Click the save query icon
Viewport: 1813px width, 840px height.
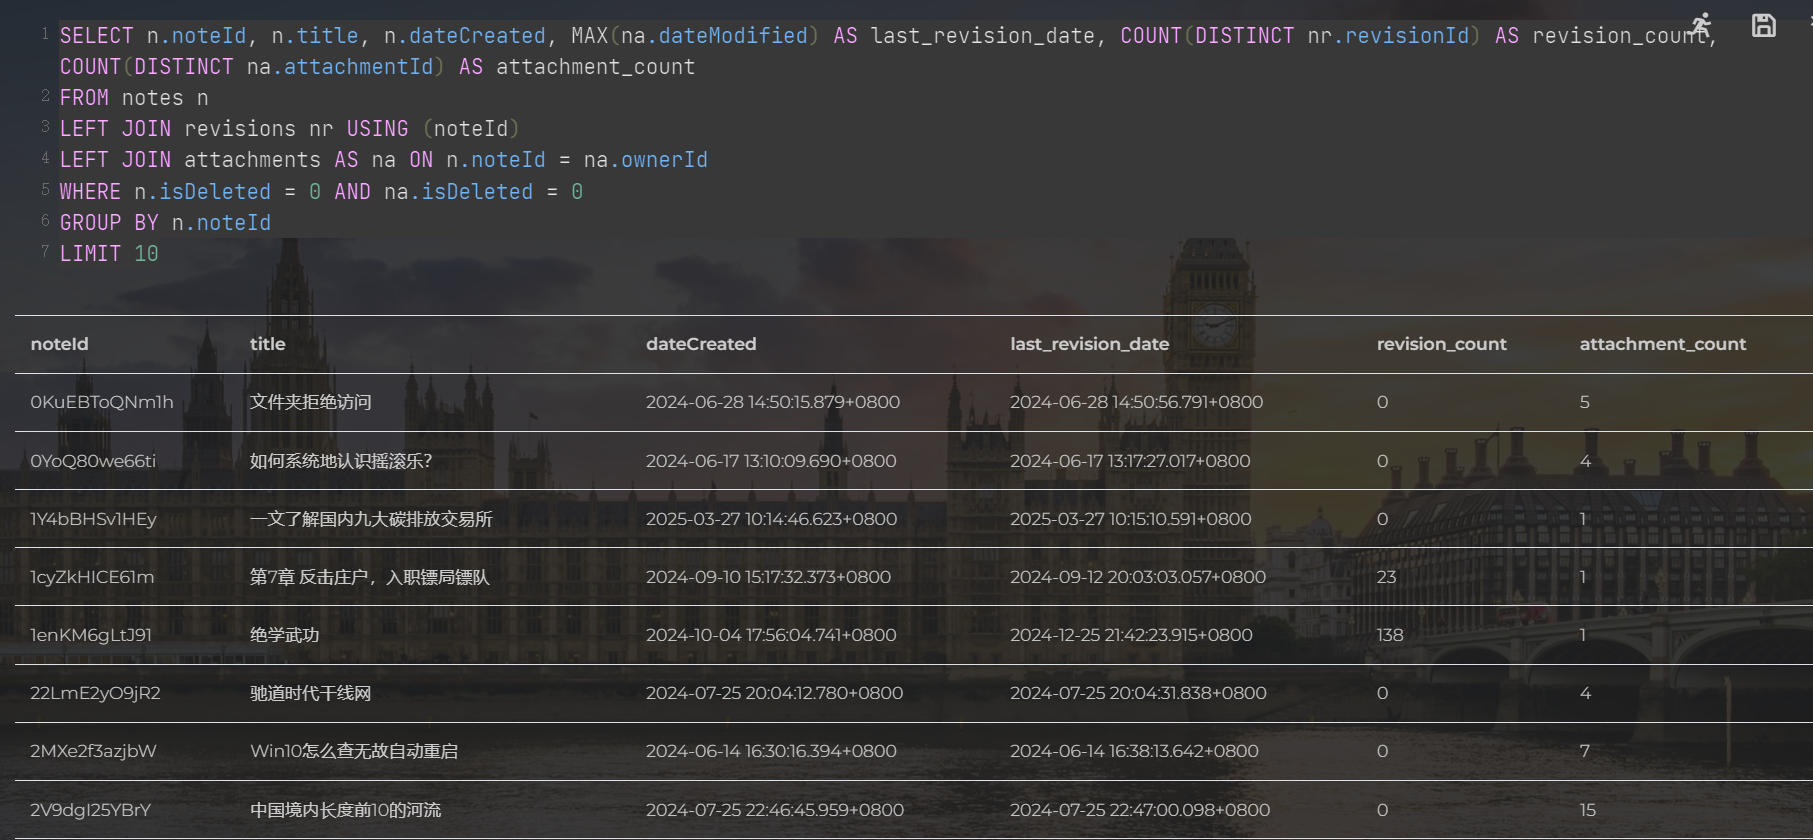point(1764,25)
